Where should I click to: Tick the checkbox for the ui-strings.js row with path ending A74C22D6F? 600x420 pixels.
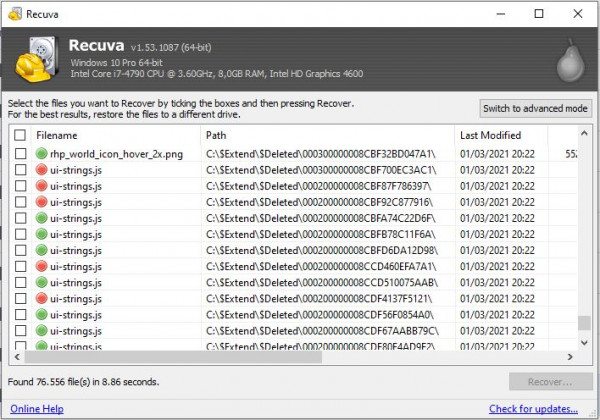click(21, 218)
